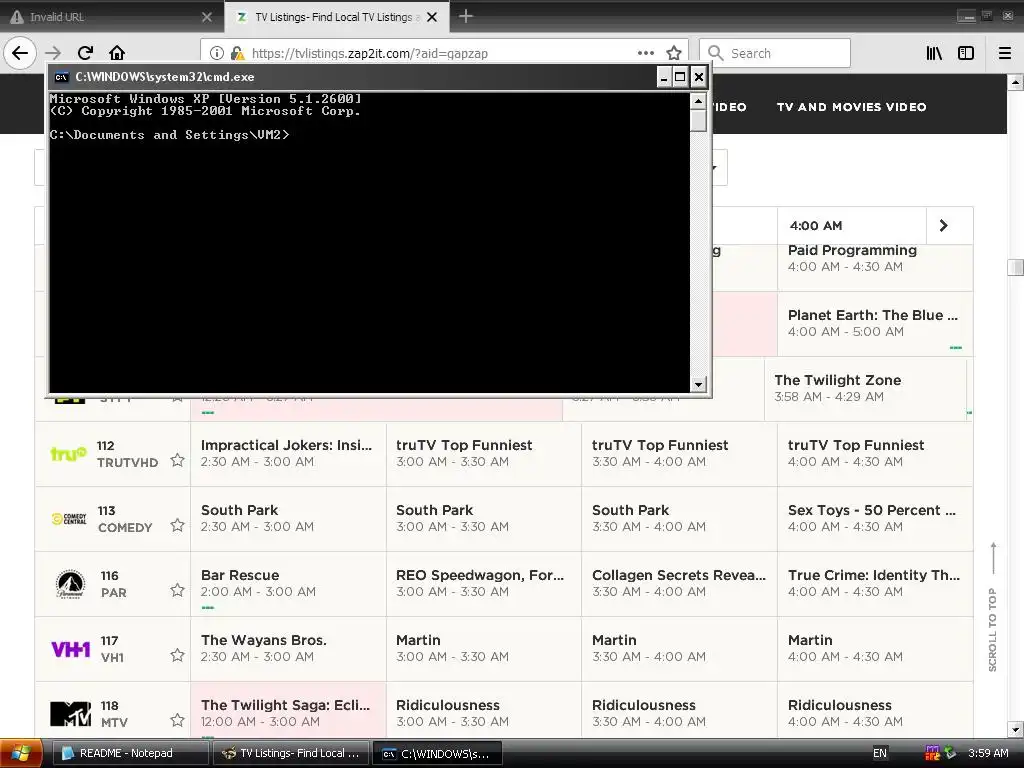Screen dimensions: 1024x768
Task: Favorite the PAR channel star
Action: tap(177, 590)
